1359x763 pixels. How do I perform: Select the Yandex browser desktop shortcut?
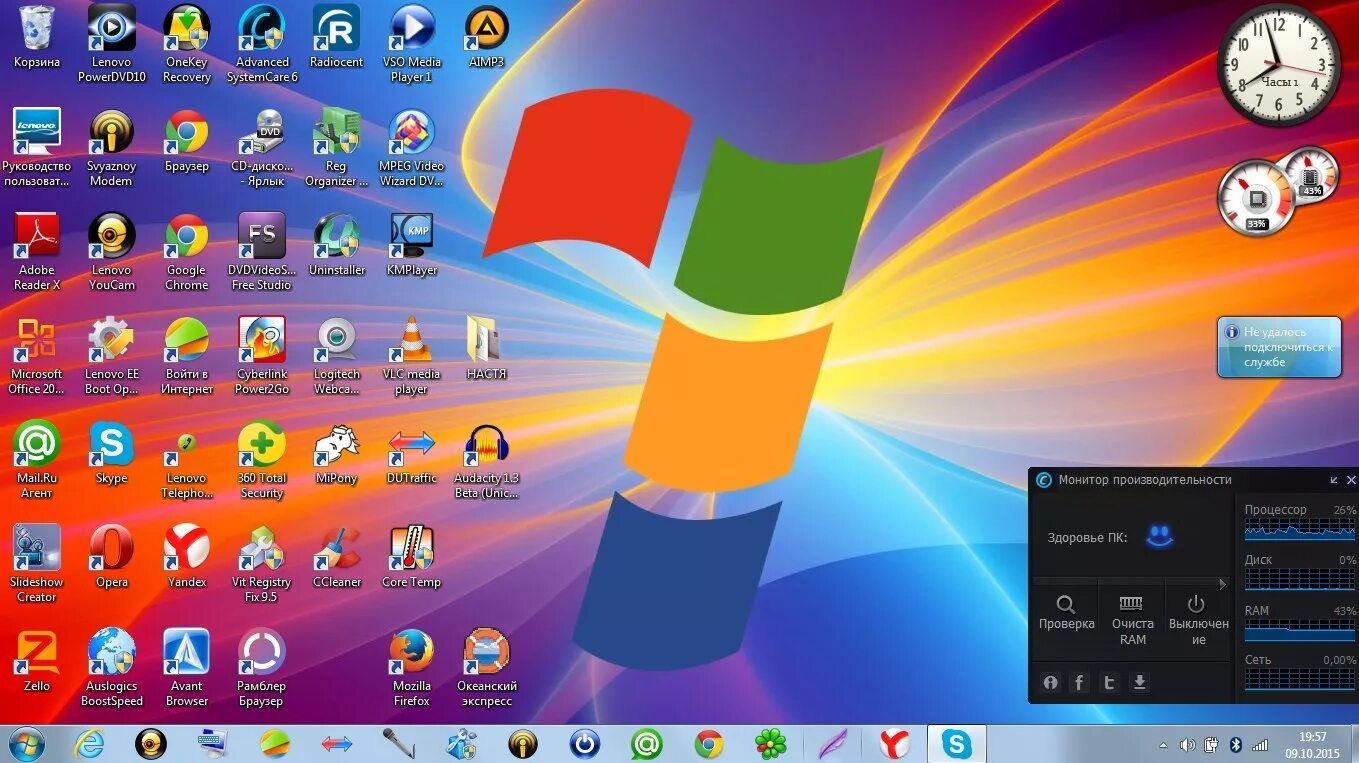(187, 557)
